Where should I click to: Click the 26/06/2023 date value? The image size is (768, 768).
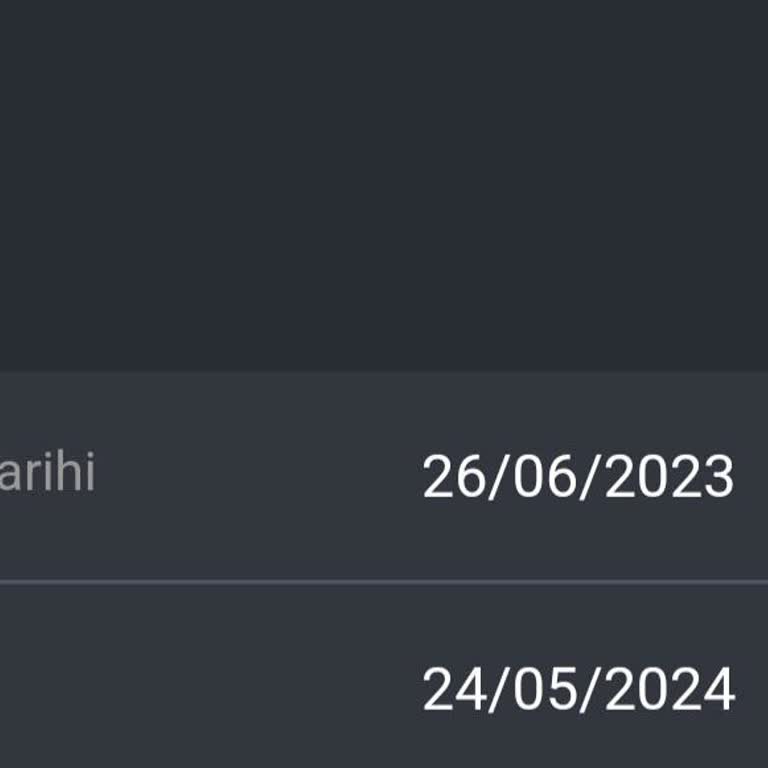click(578, 477)
